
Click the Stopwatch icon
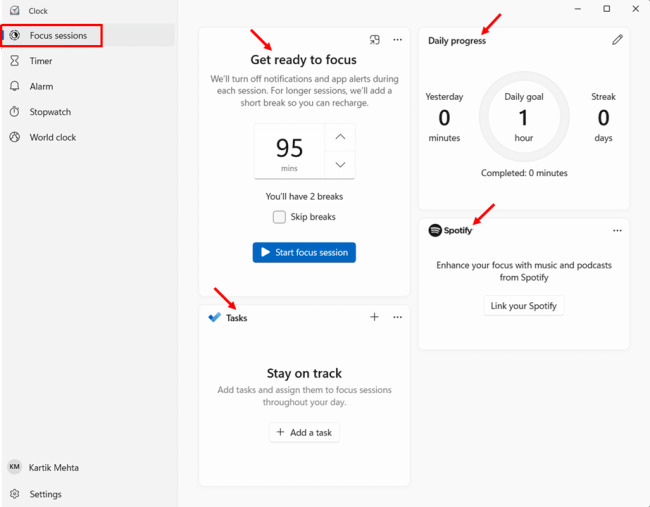(15, 112)
